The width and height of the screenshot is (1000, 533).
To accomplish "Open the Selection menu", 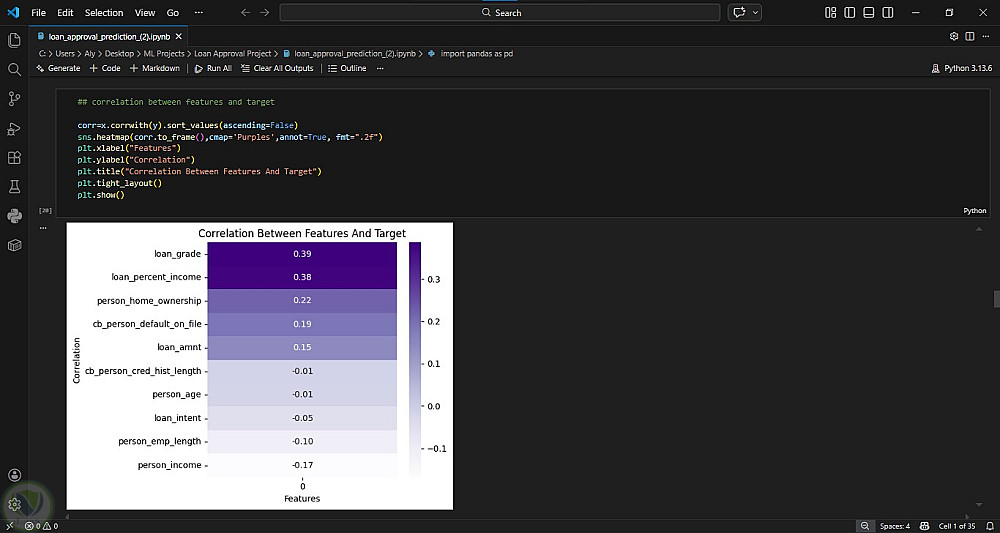I will pos(104,12).
